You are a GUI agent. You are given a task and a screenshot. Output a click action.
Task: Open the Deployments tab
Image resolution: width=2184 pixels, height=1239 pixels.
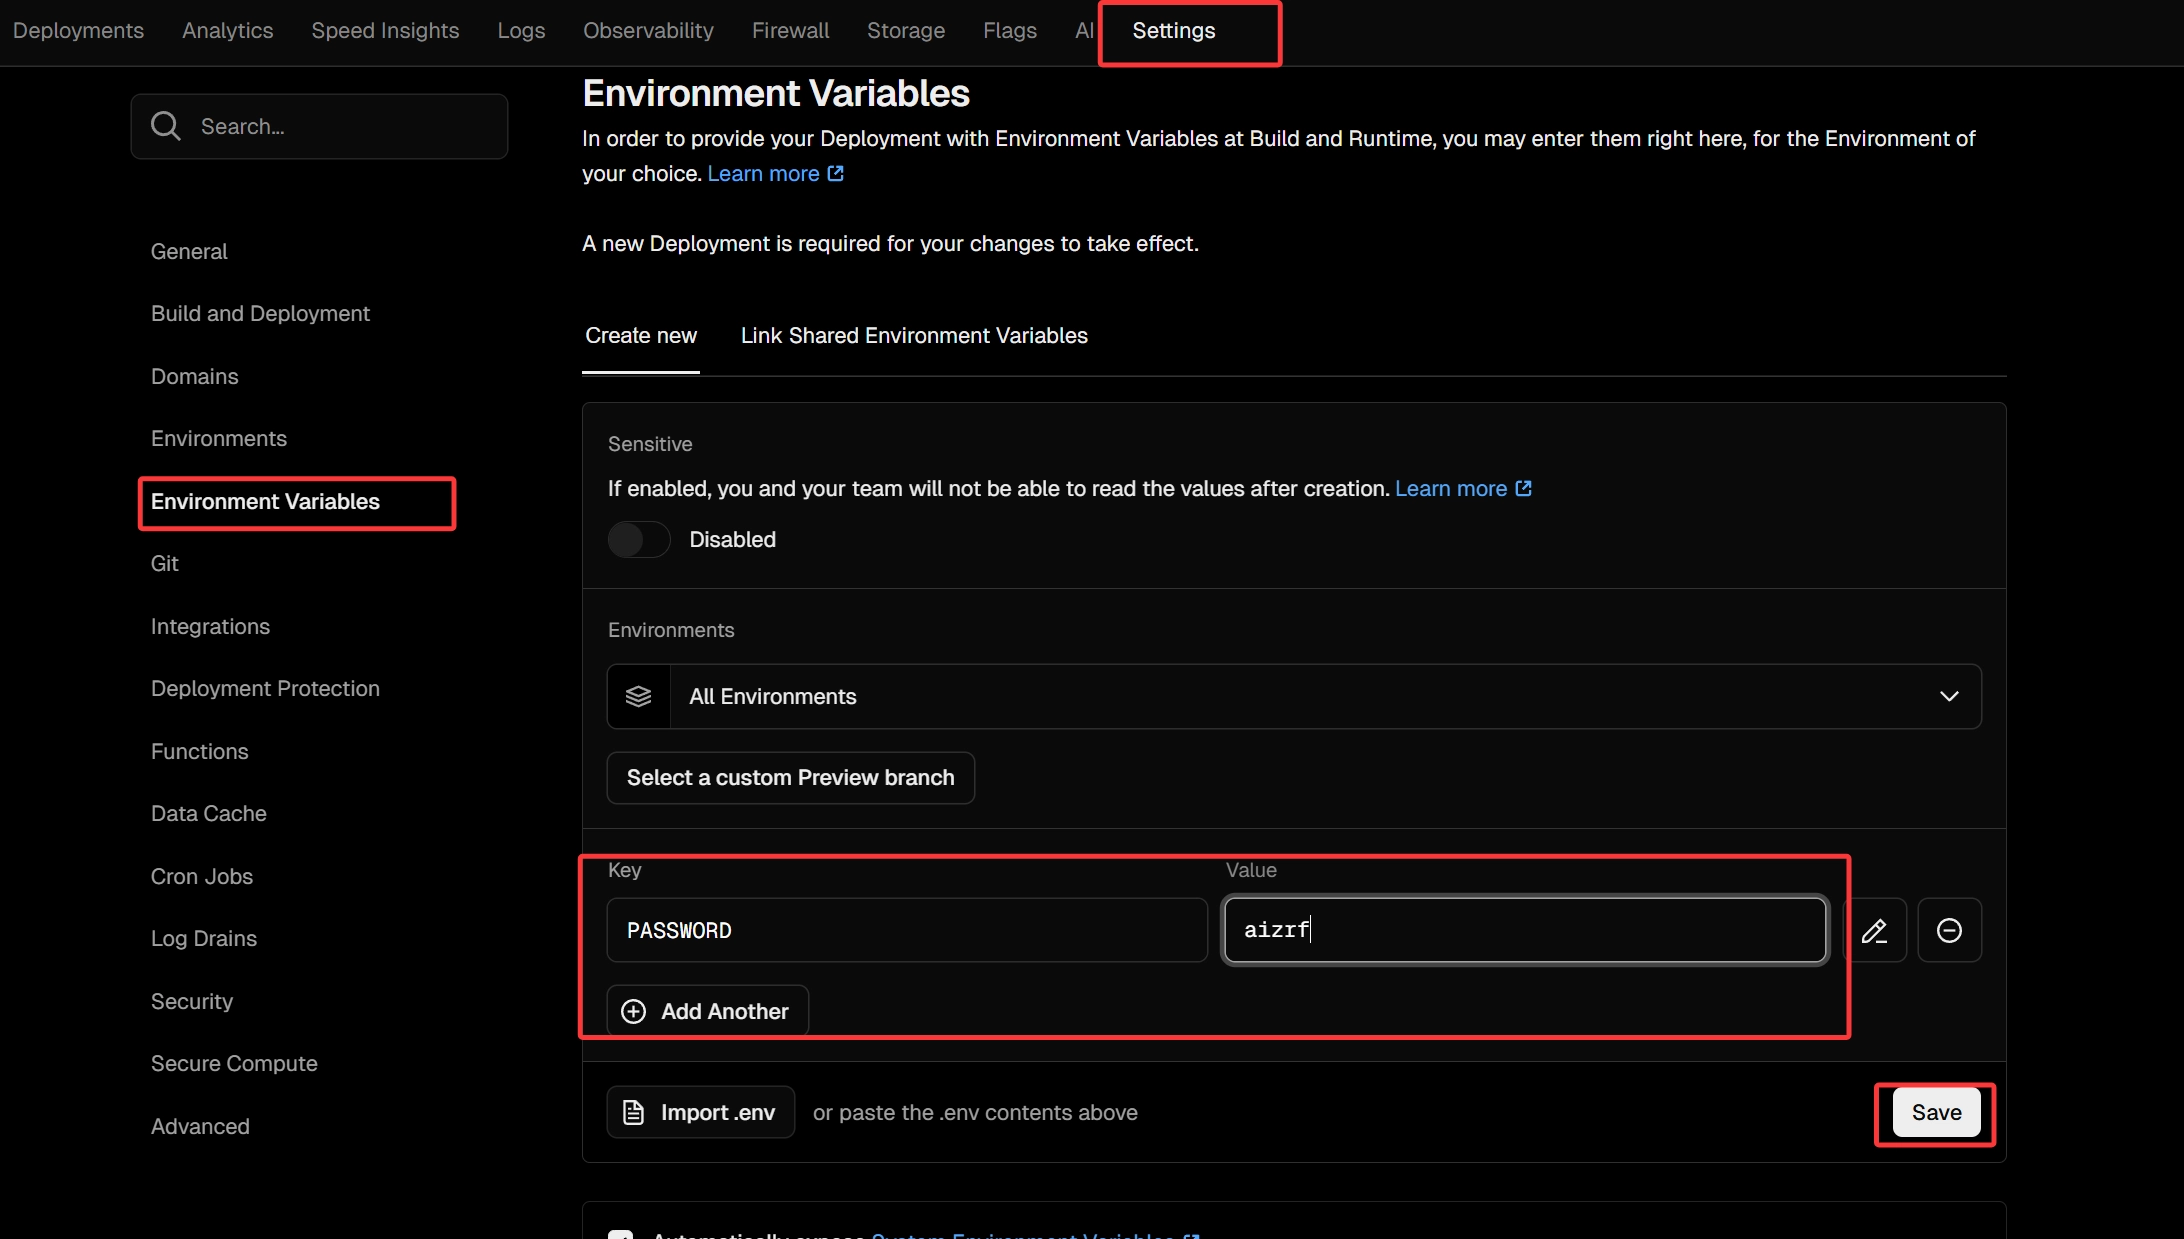pos(78,31)
